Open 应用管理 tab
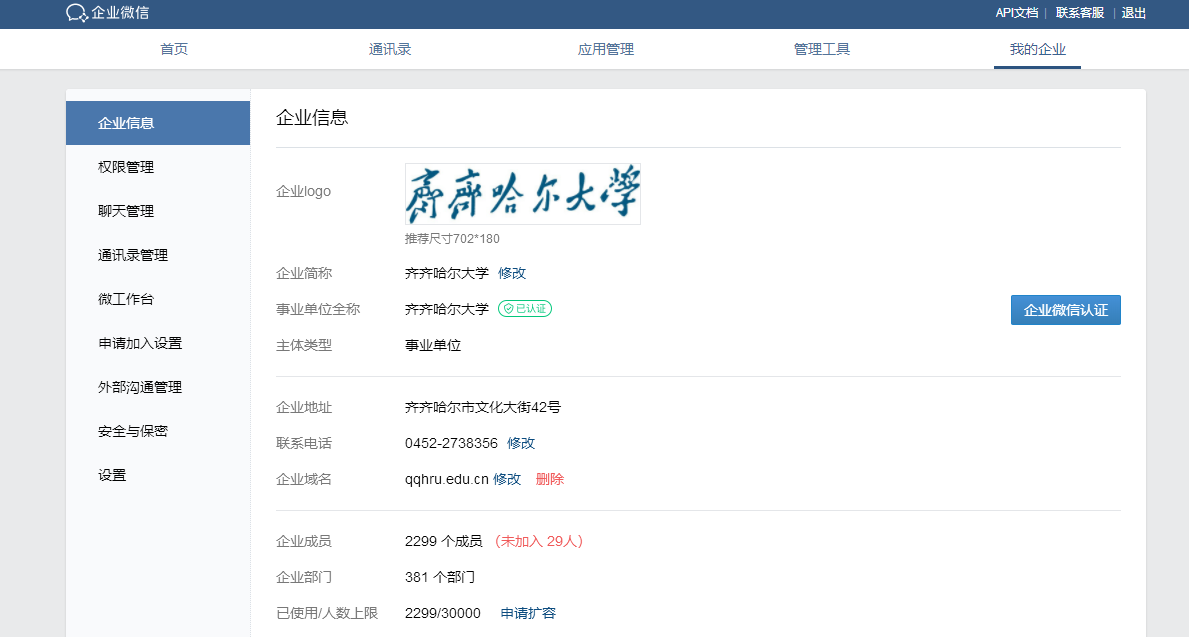 coord(606,49)
